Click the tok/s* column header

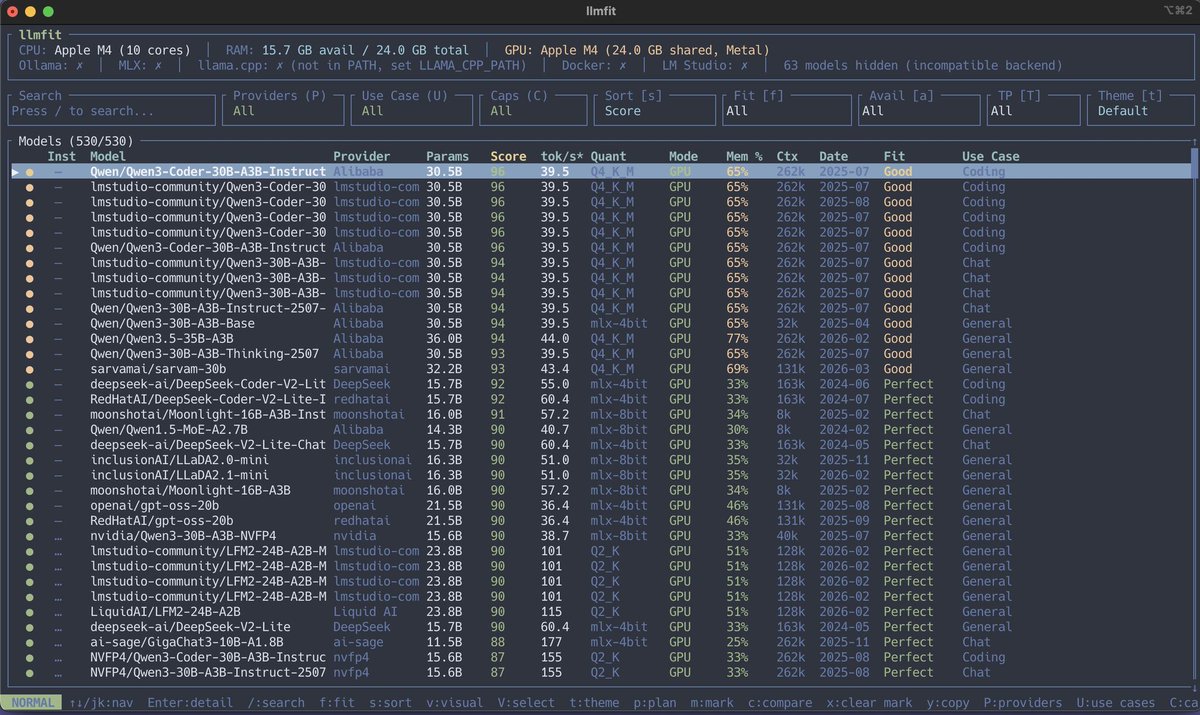tap(562, 156)
